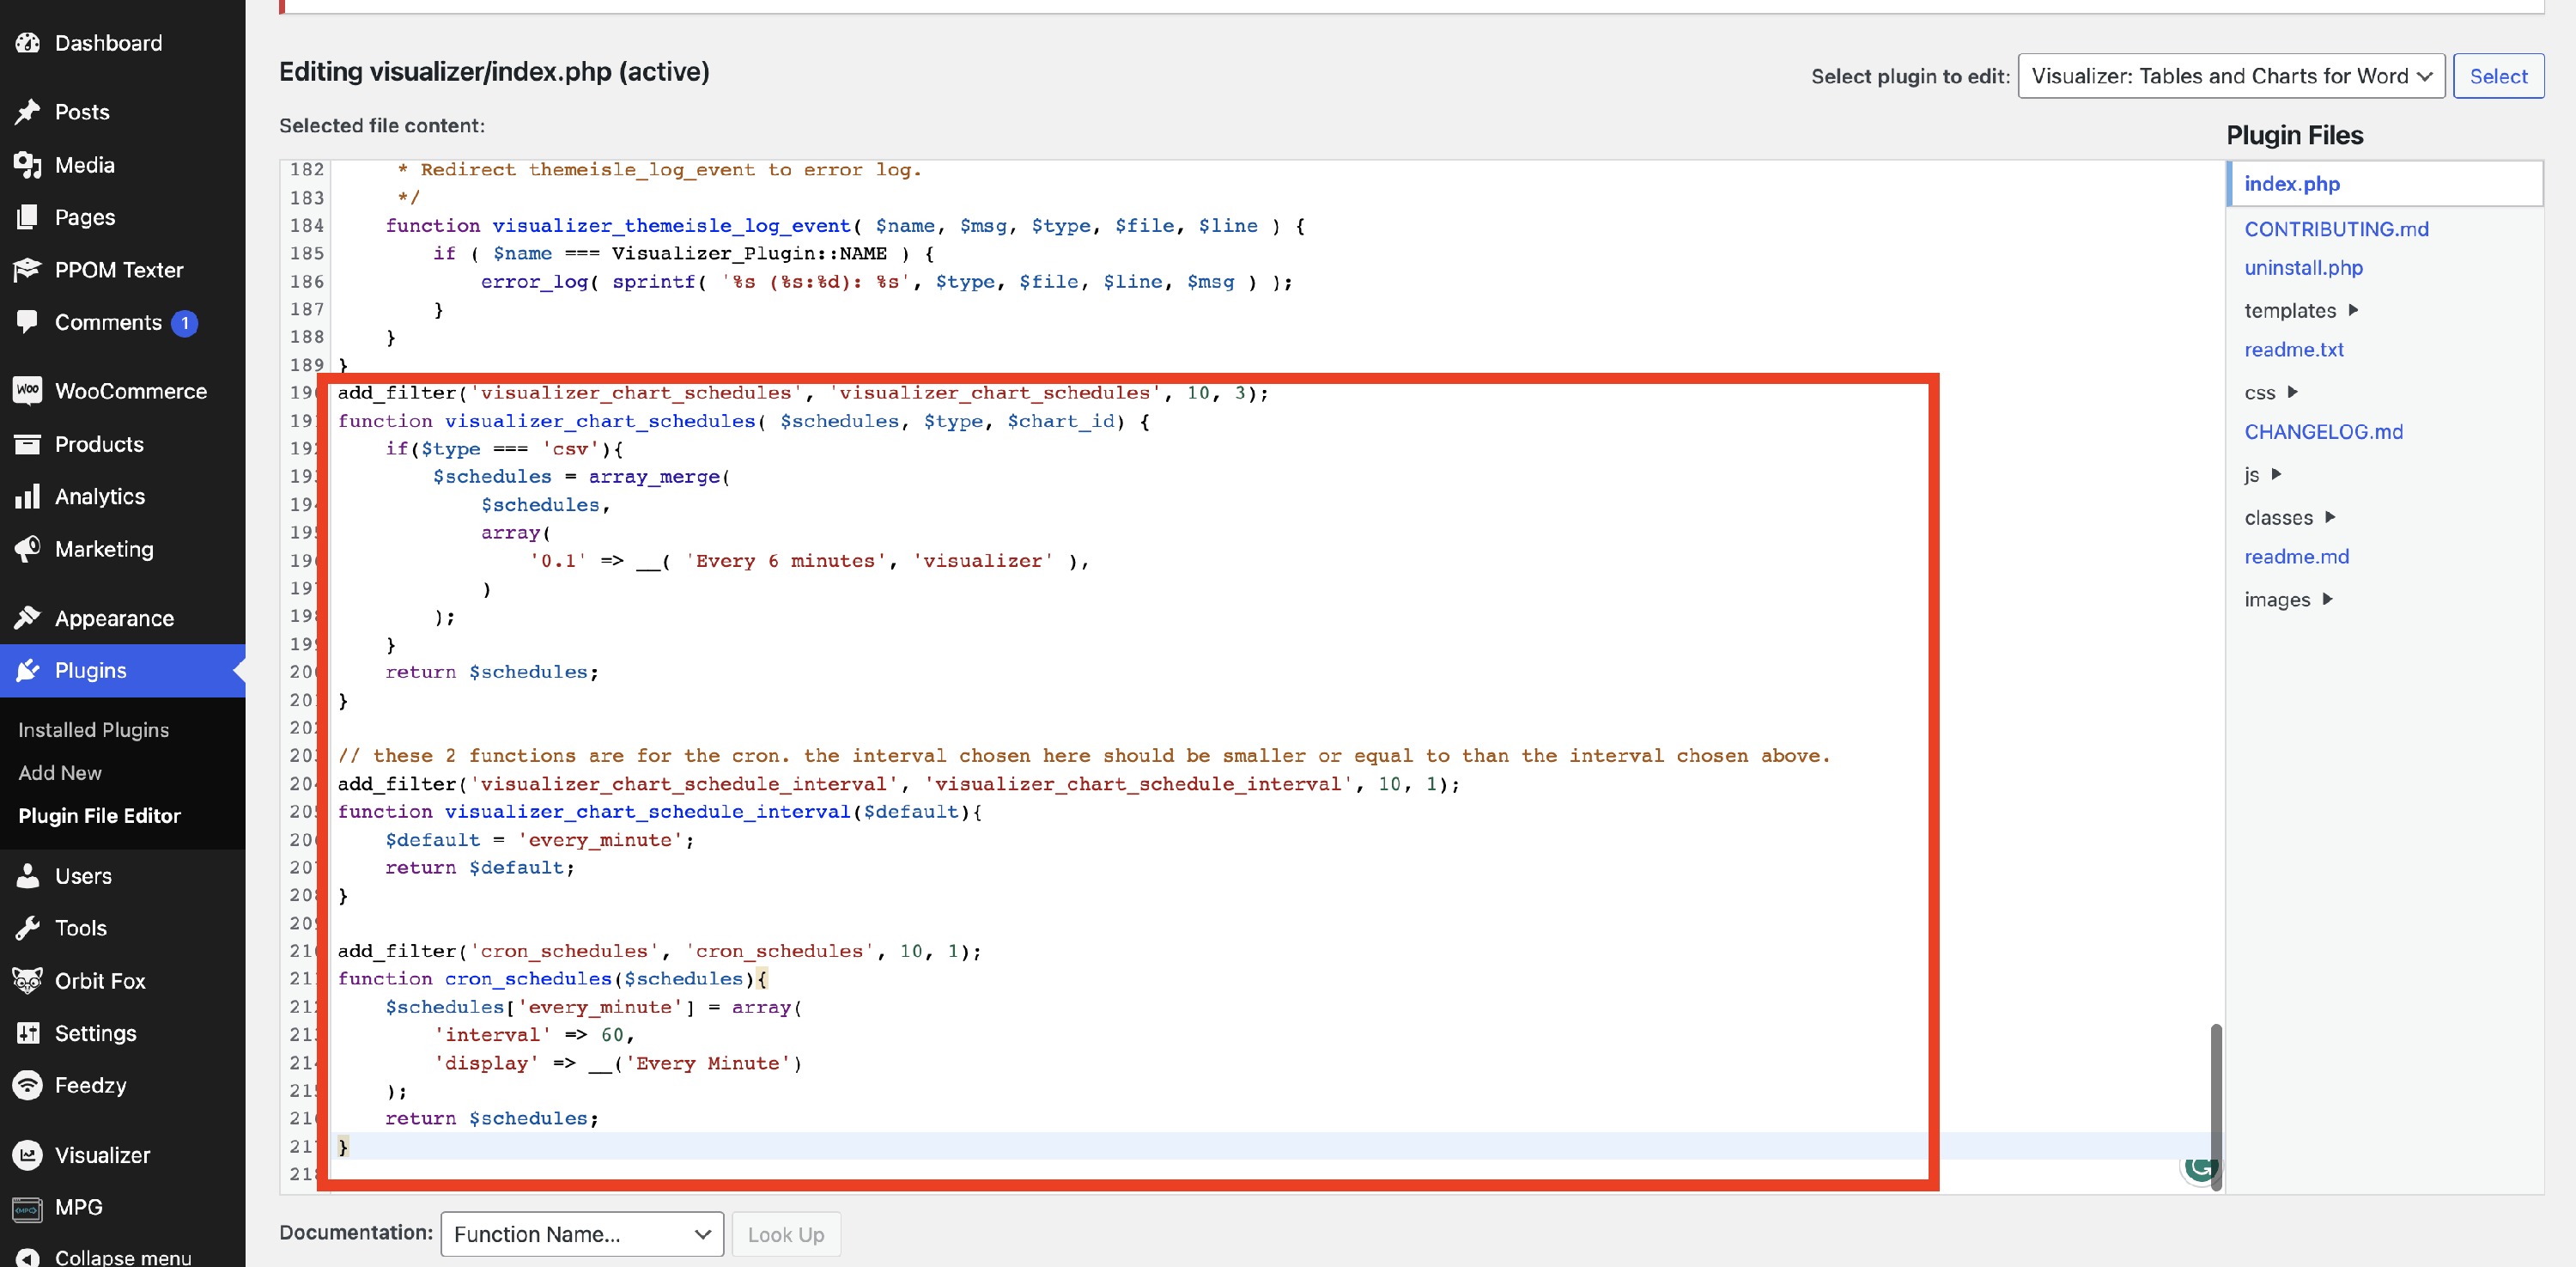Click the Orbit Fox fox icon
This screenshot has width=2576, height=1267.
click(x=27, y=980)
